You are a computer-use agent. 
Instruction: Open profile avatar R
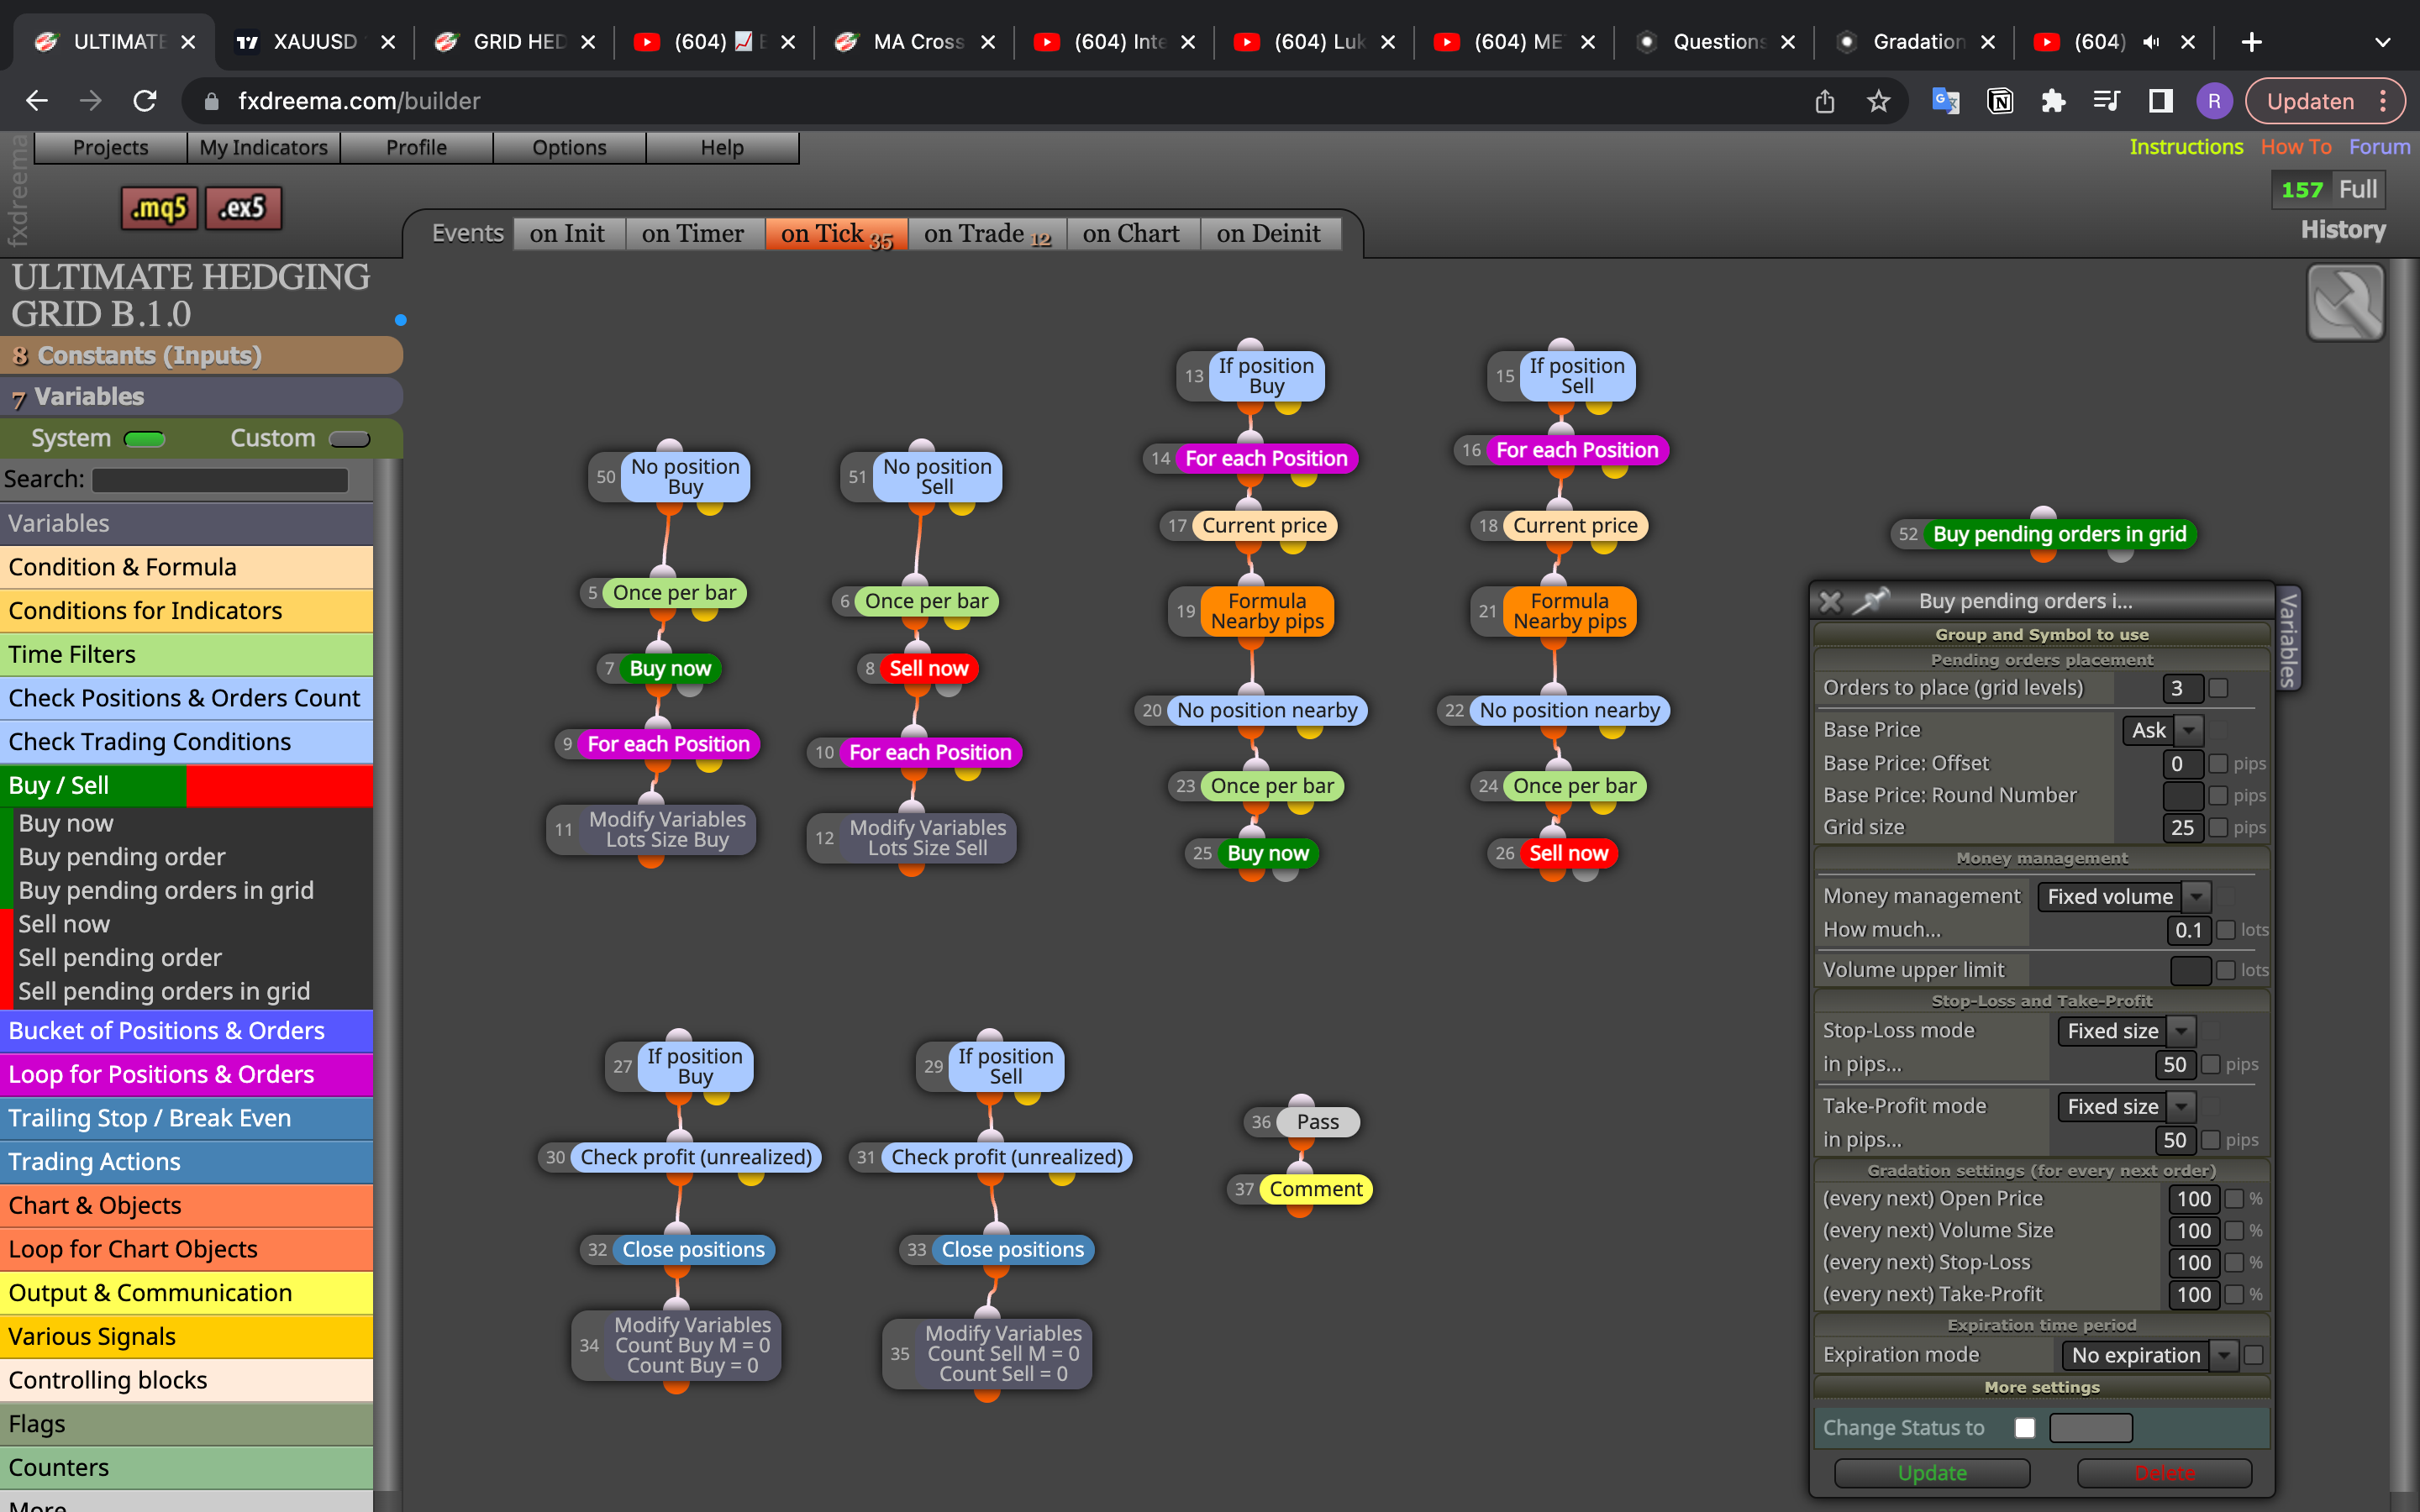coord(2214,101)
